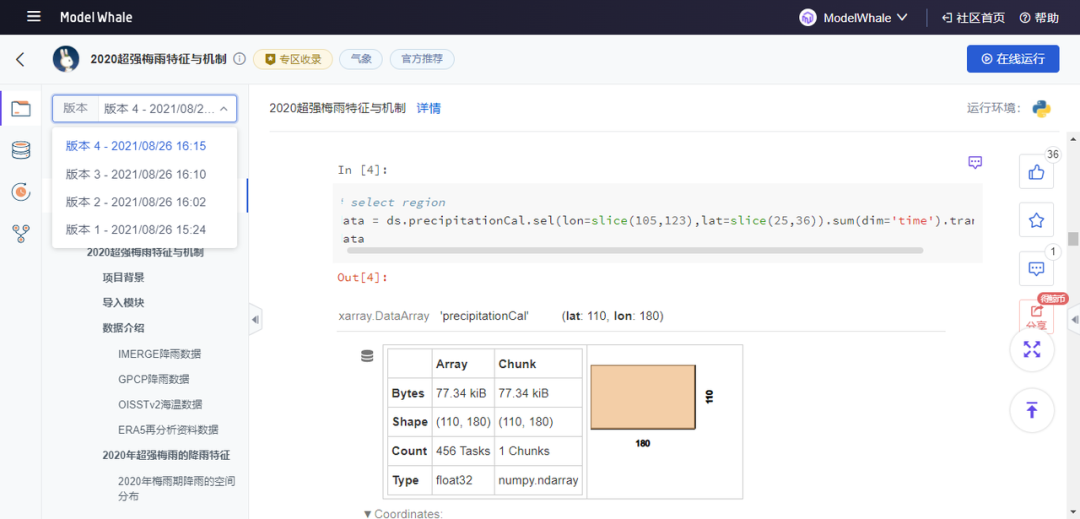Enter fullscreen with expand arrows icon
This screenshot has height=519, width=1080.
pyautogui.click(x=1032, y=349)
